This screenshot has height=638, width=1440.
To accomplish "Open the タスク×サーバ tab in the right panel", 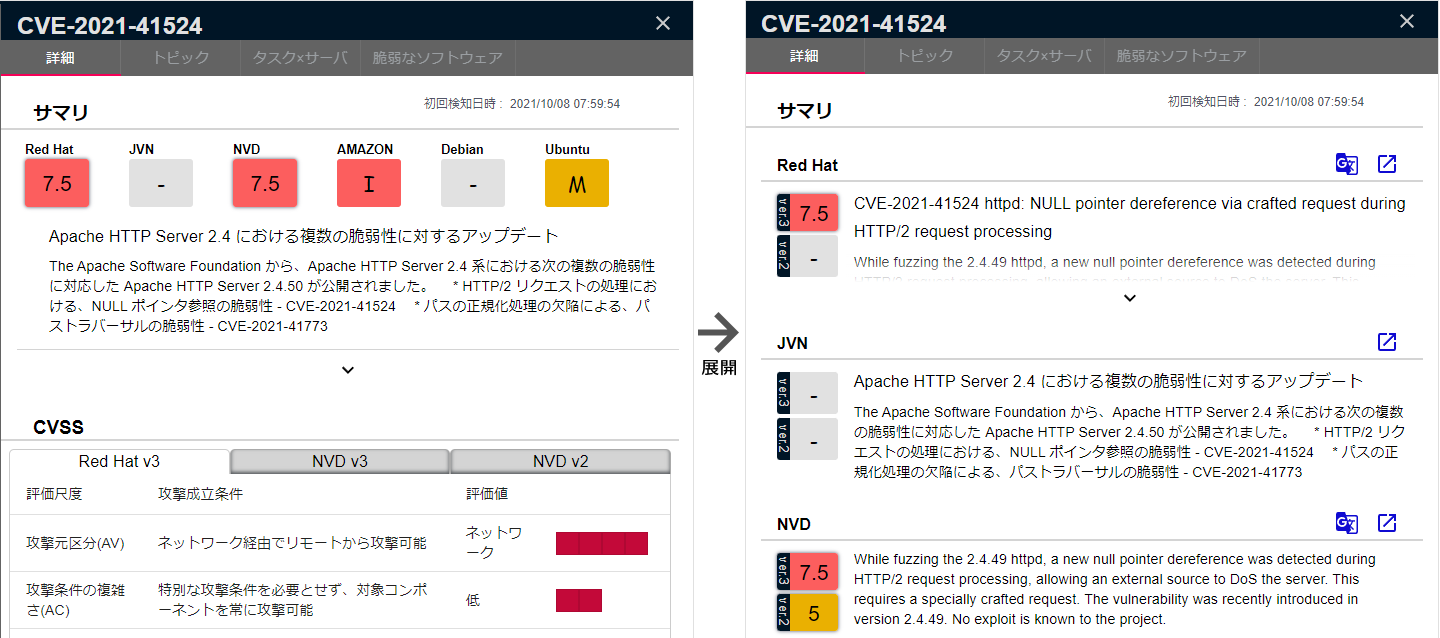I will pos(1045,56).
